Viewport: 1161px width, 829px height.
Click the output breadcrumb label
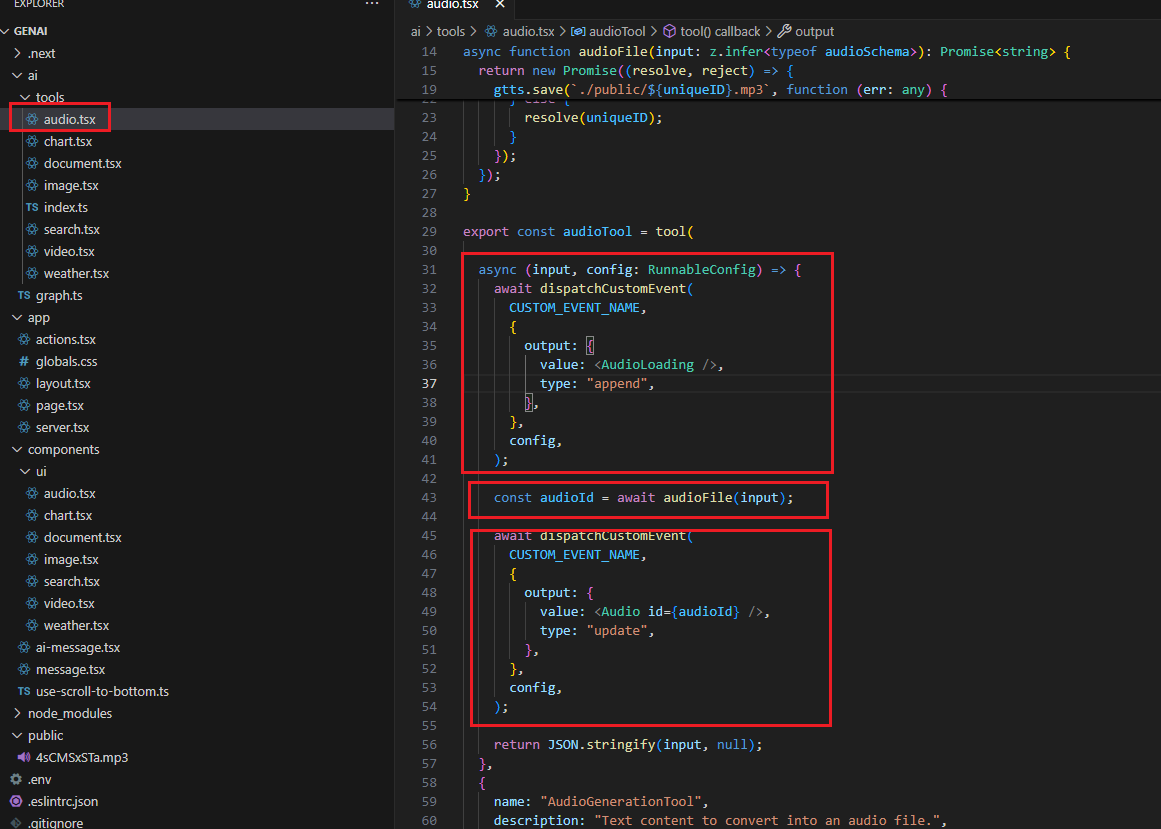814,31
